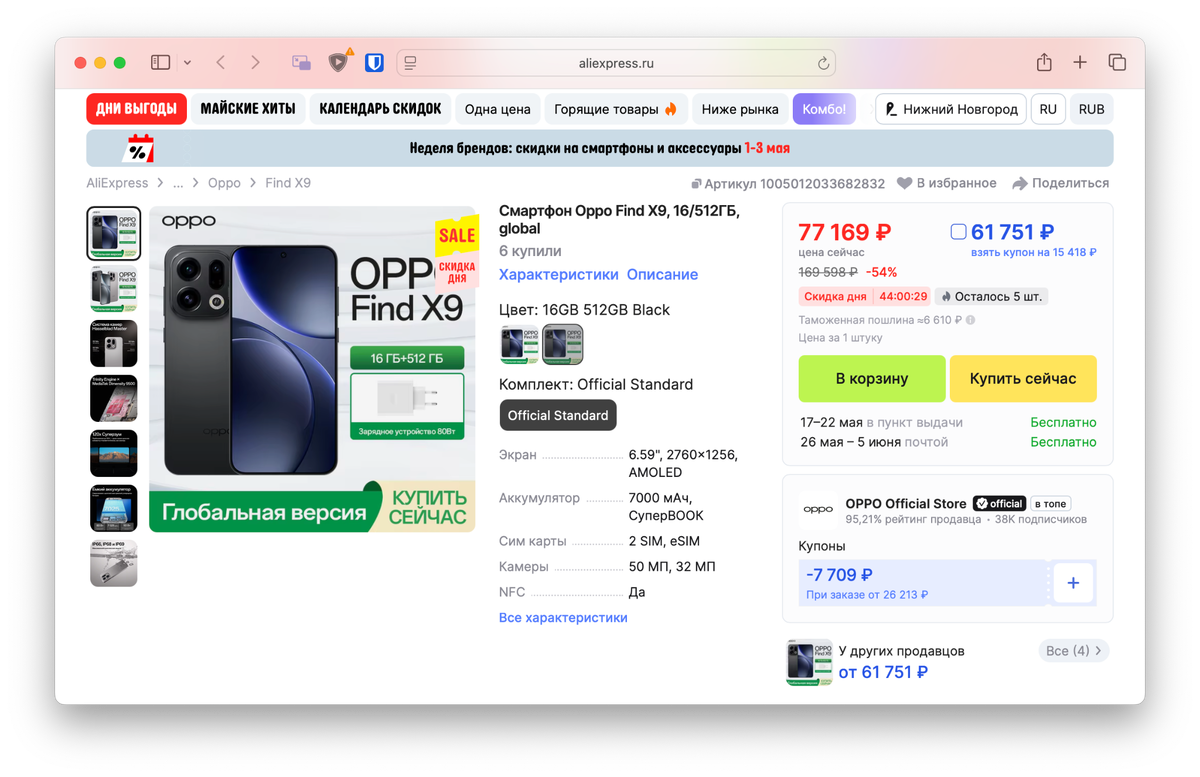Open the page reader menu icon
1200x777 pixels.
[410, 63]
